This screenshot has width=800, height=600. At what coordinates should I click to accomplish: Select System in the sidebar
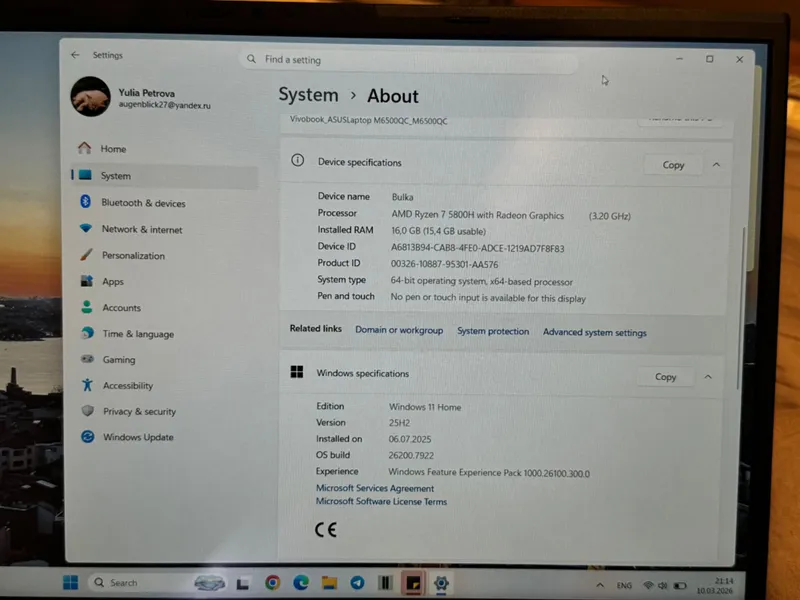click(x=164, y=176)
